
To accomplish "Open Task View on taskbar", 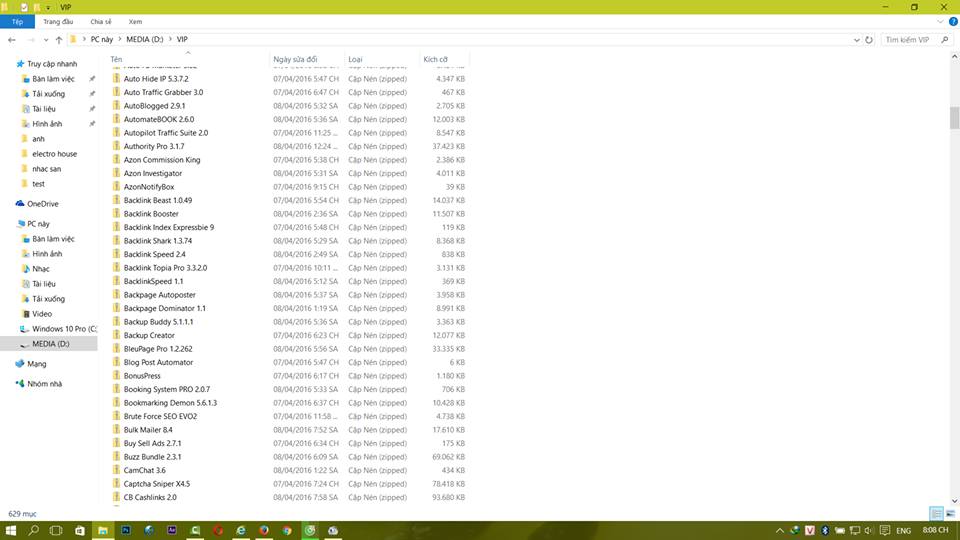I will [x=56, y=530].
